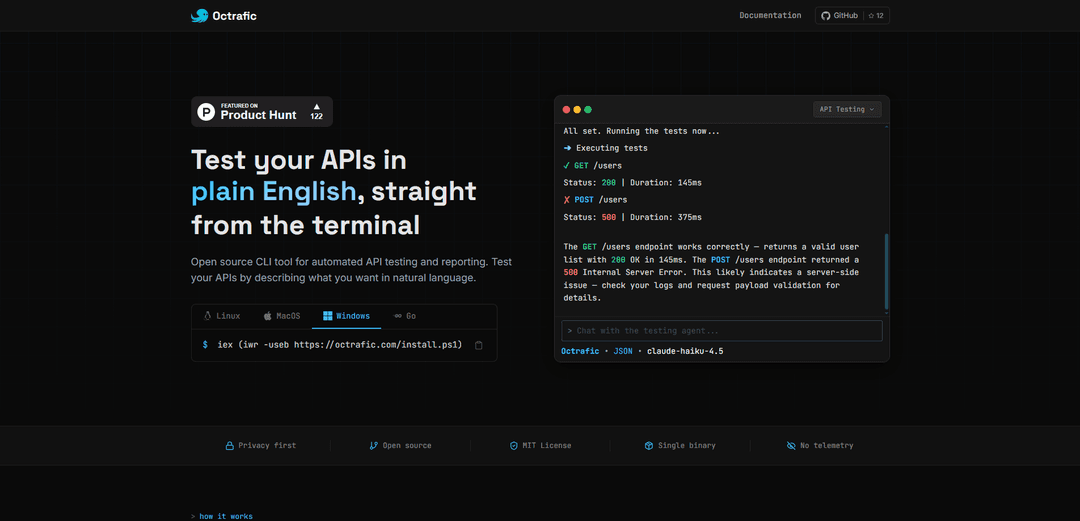Click the red terminal window dot

pos(567,109)
